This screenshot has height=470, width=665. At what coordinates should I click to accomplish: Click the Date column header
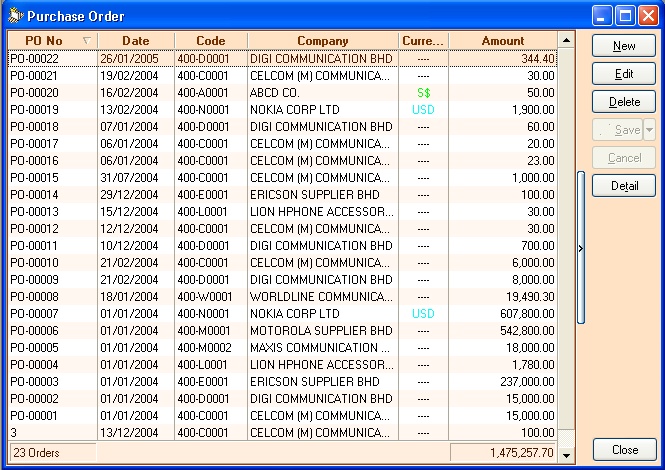(136, 41)
